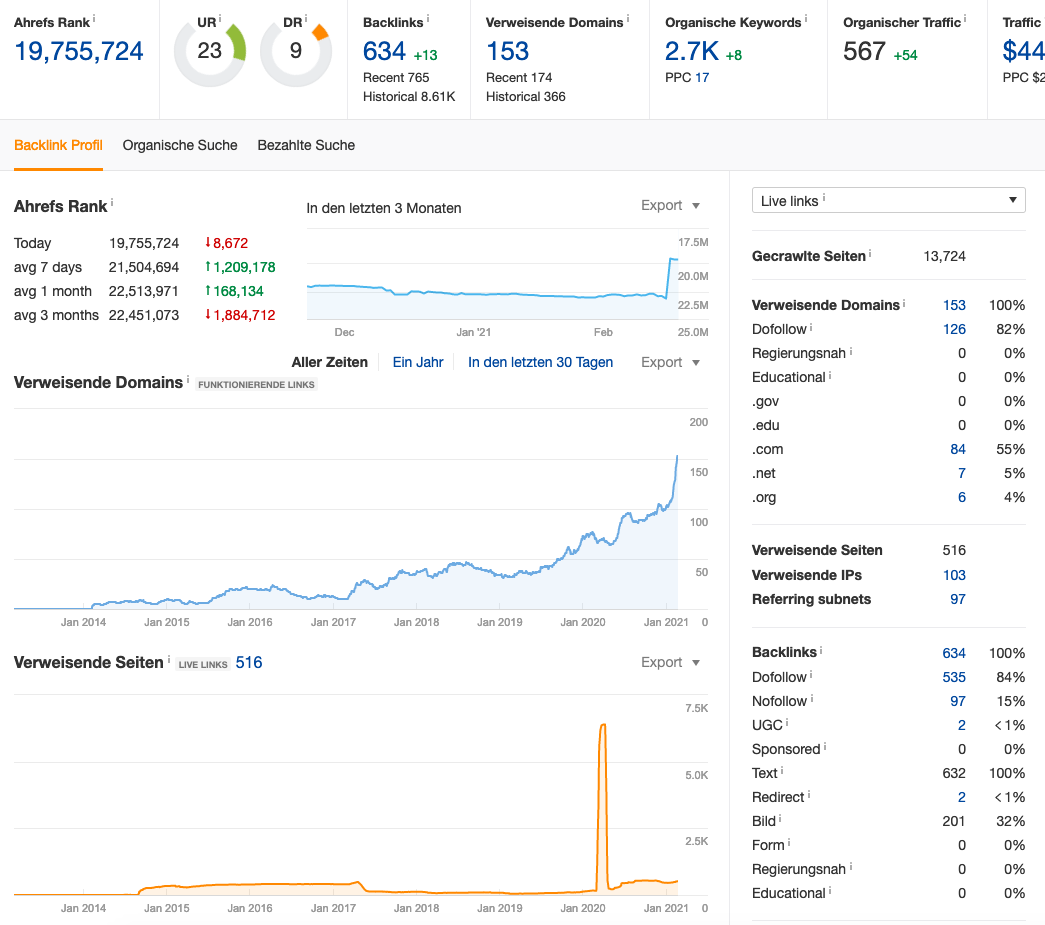Click info icon next to Nofollow backlinks
The image size is (1045, 925).
click(x=813, y=698)
